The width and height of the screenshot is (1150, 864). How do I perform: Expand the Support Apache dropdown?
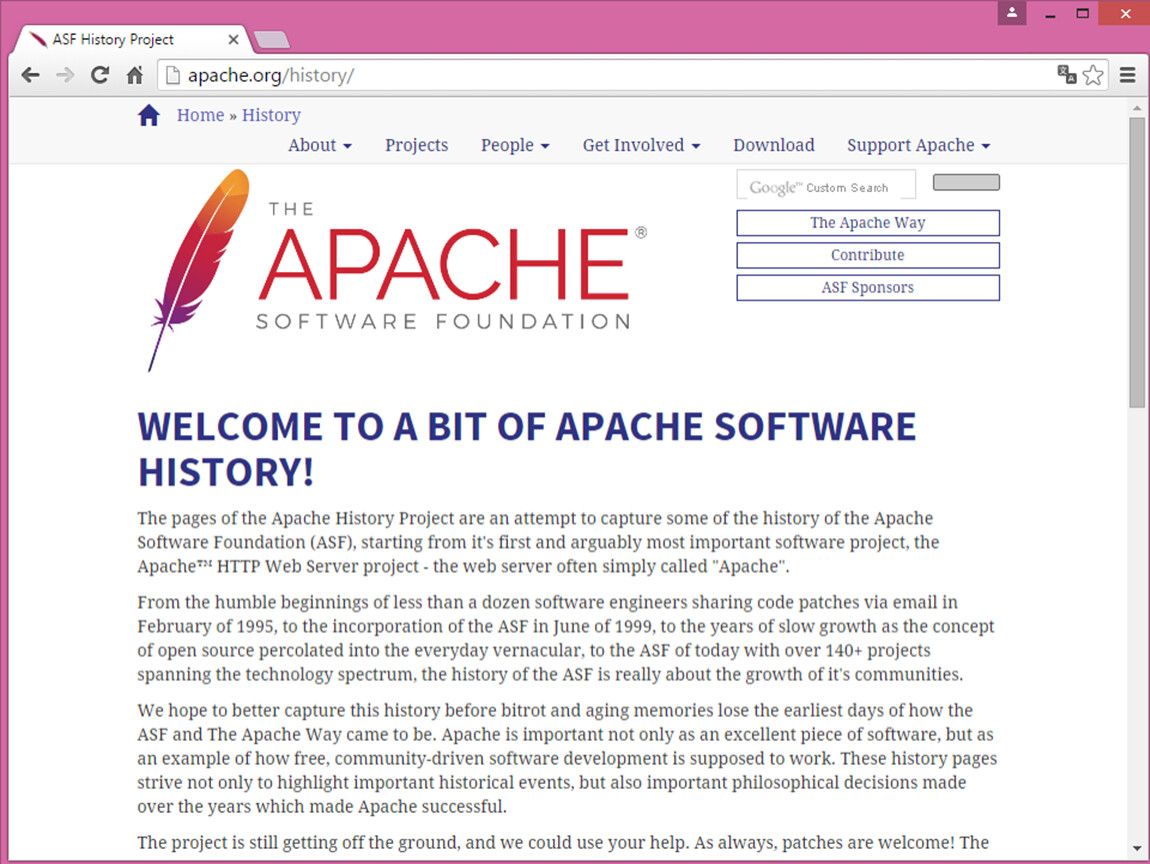(x=918, y=145)
